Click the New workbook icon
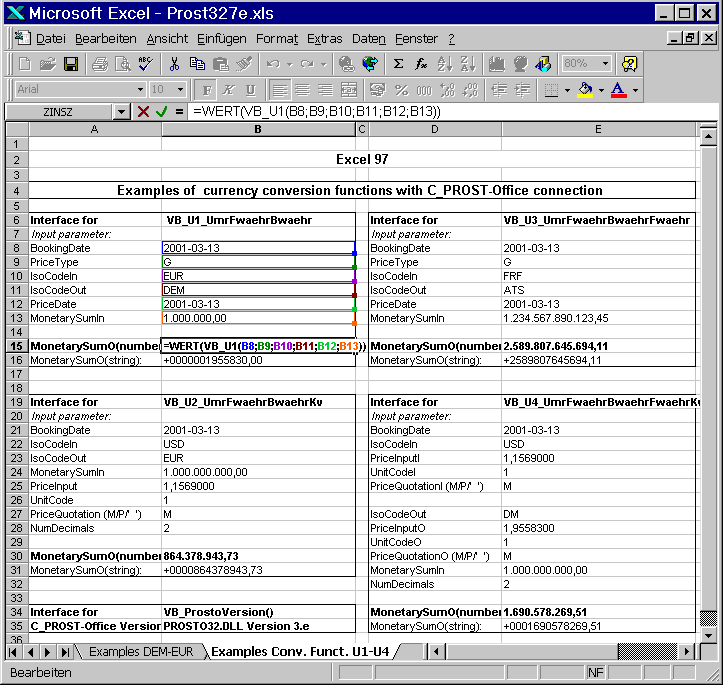Image resolution: width=723 pixels, height=685 pixels. (24, 64)
